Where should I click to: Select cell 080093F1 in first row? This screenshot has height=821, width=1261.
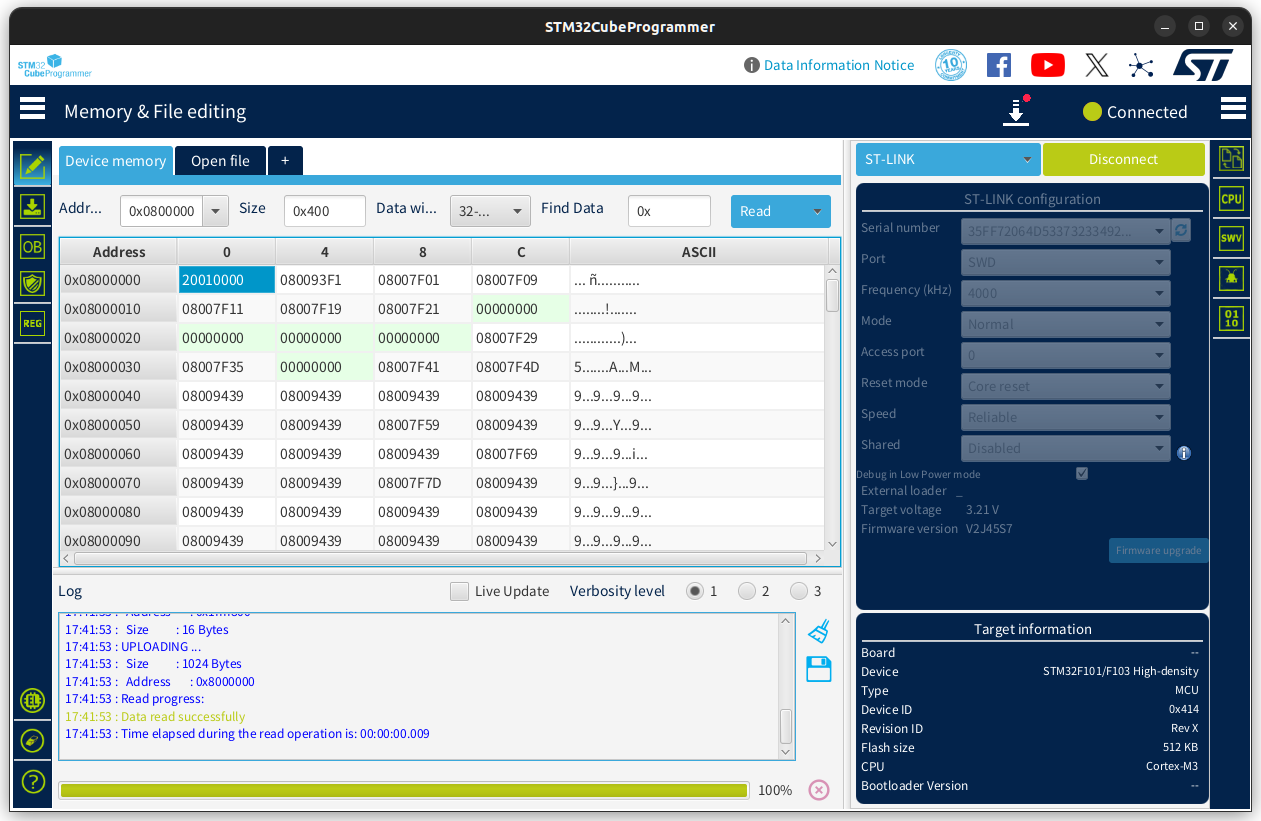tap(324, 280)
